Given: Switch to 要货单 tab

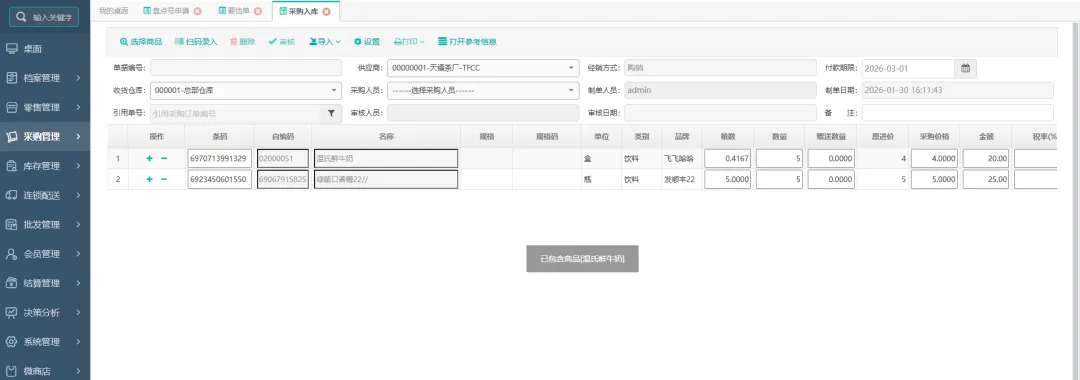Looking at the screenshot, I should (x=233, y=11).
